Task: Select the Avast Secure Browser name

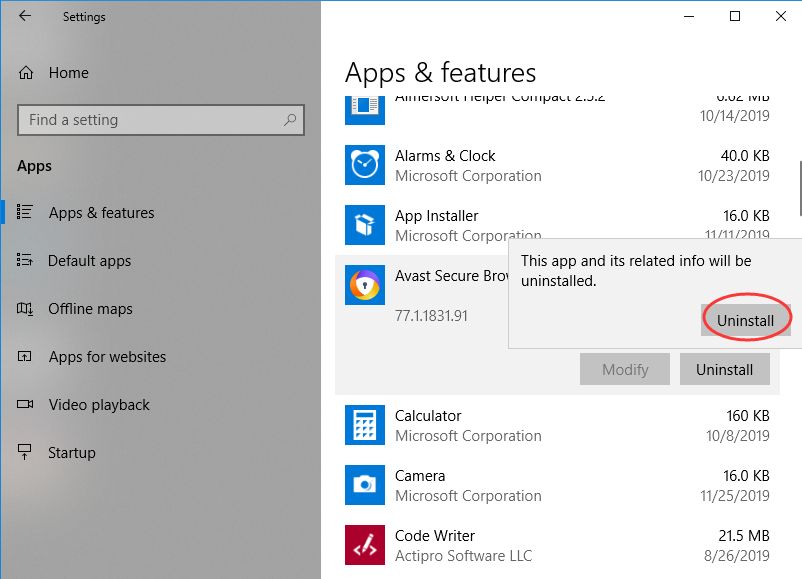Action: [x=451, y=276]
